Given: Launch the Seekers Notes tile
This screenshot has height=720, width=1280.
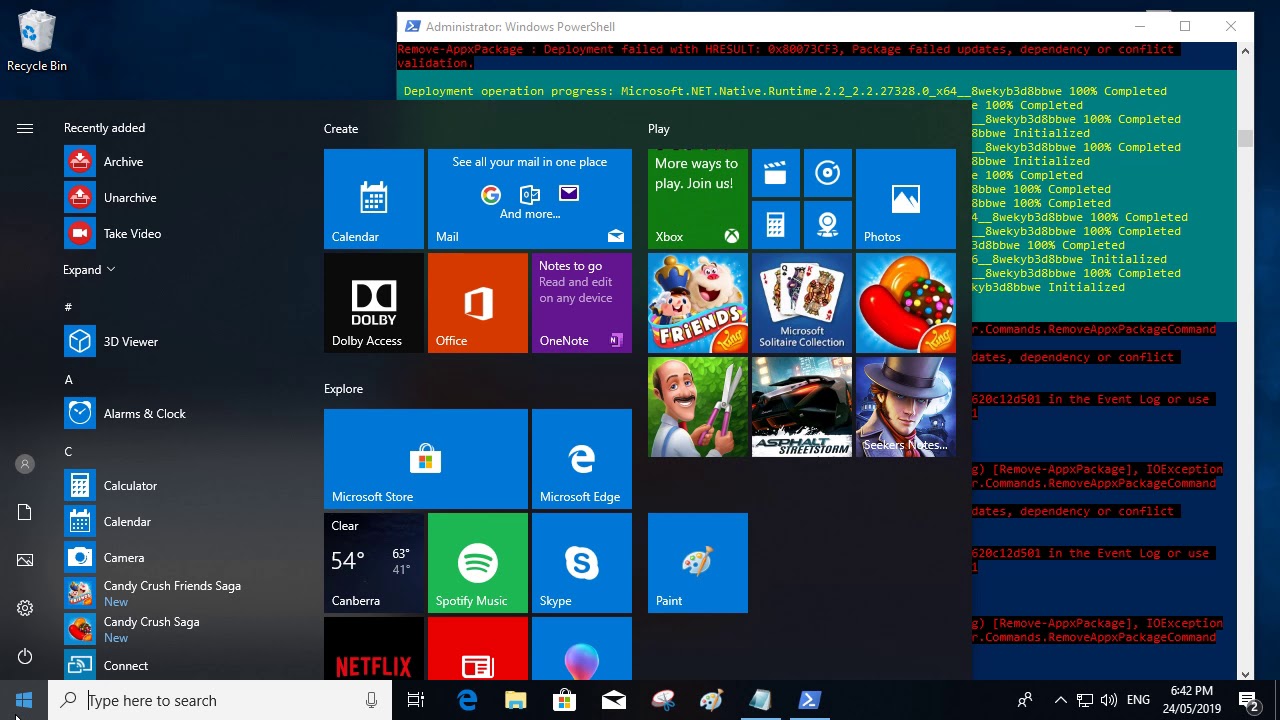Looking at the screenshot, I should [x=906, y=407].
